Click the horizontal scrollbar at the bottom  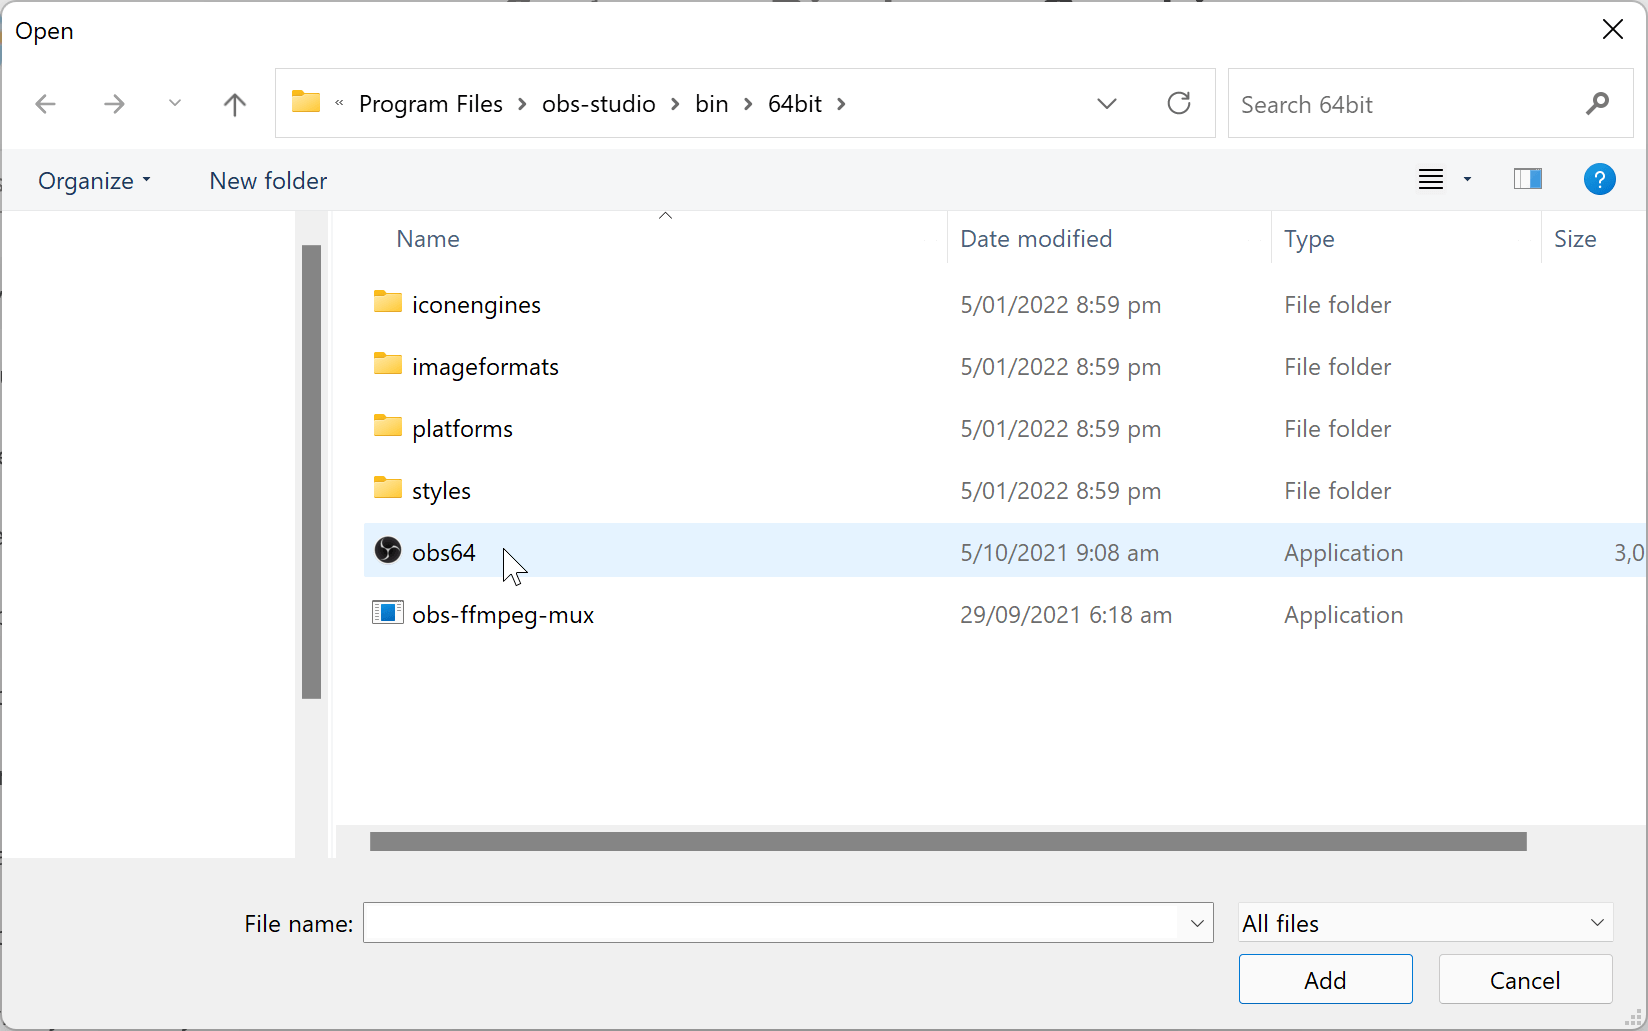click(947, 841)
